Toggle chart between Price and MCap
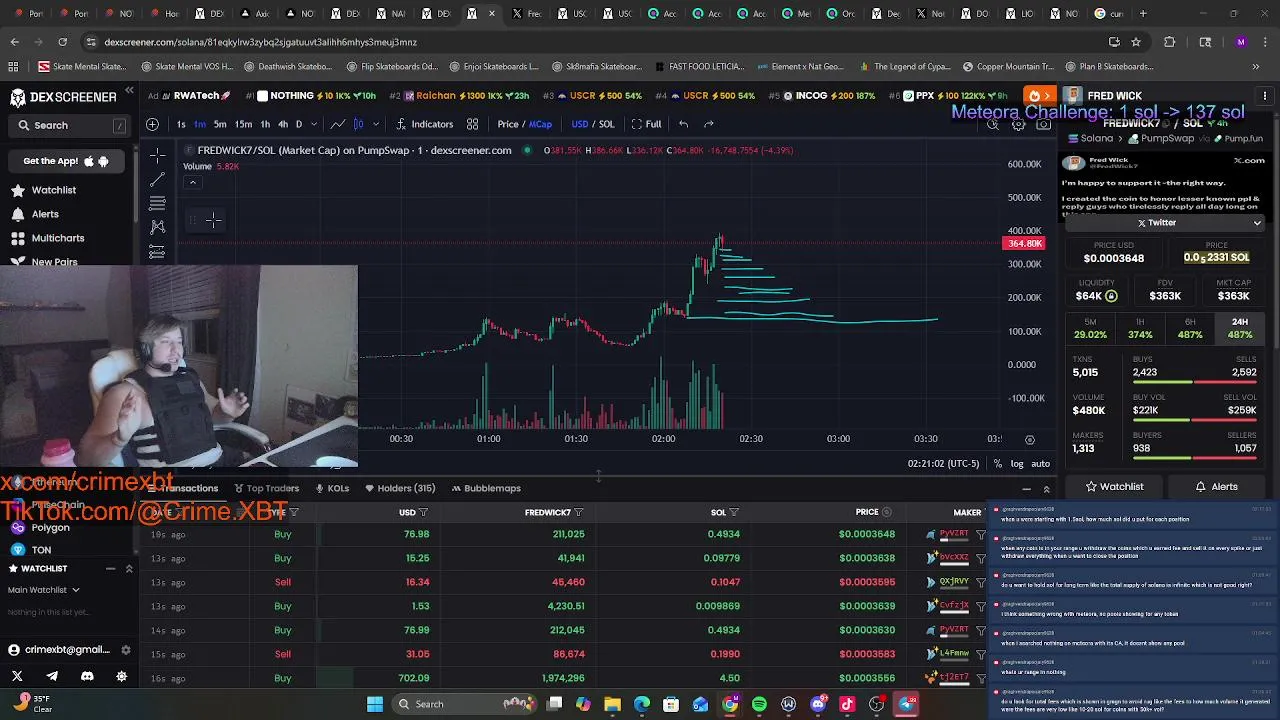1280x720 pixels. click(x=525, y=124)
